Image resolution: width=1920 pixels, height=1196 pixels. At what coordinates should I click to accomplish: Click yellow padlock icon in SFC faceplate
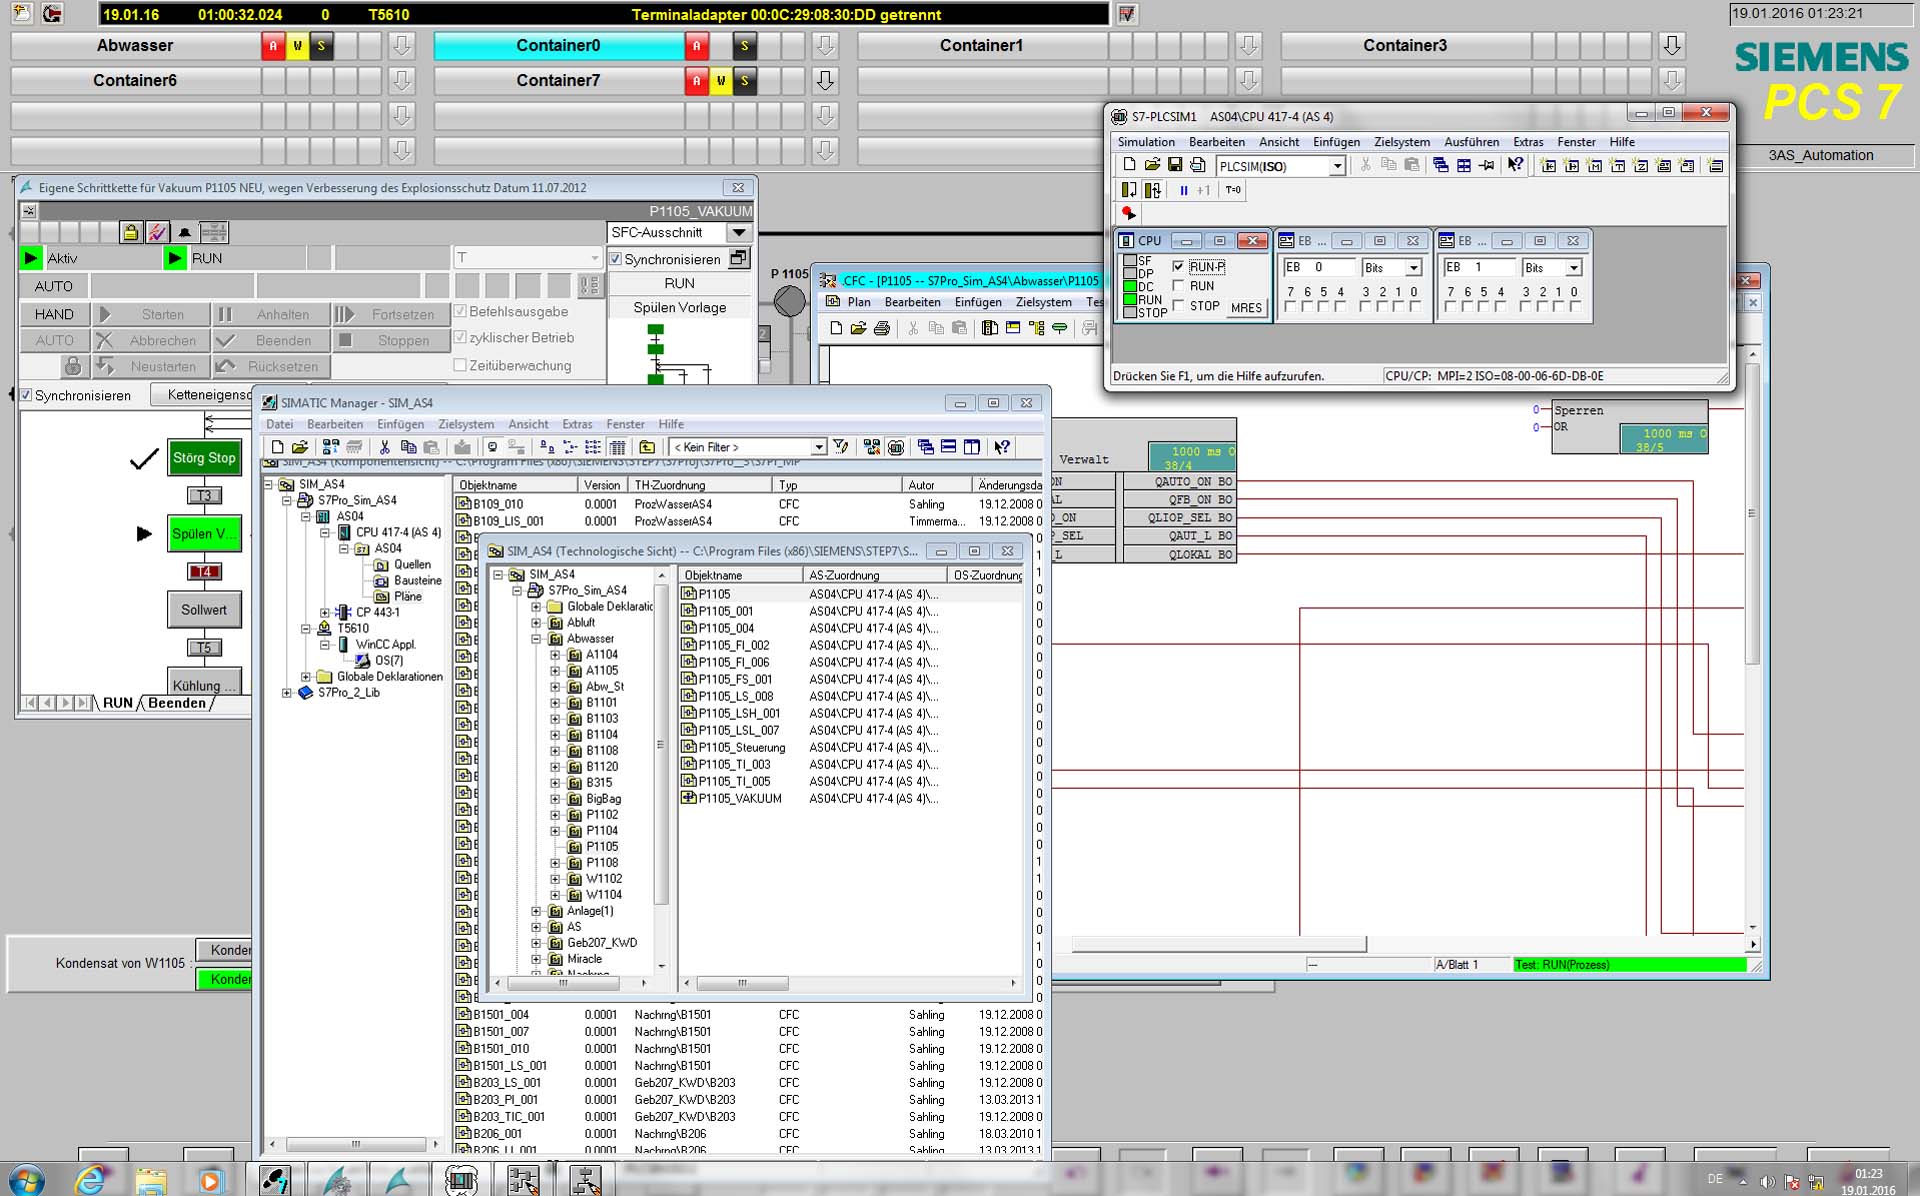click(131, 232)
